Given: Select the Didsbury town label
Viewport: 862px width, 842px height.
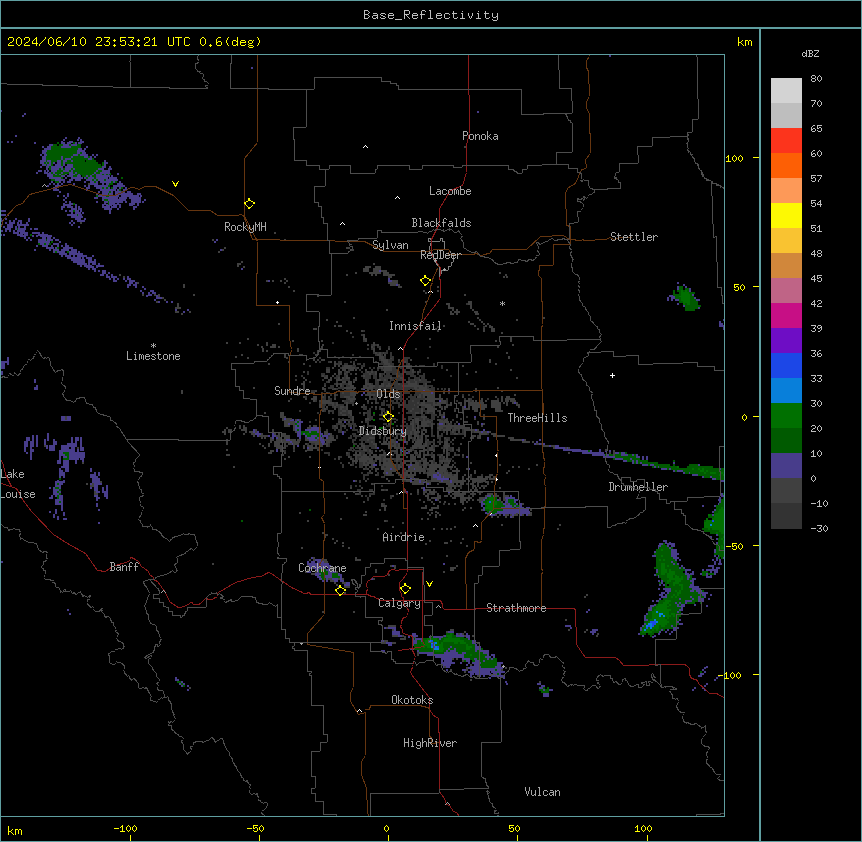Looking at the screenshot, I should pos(383,431).
